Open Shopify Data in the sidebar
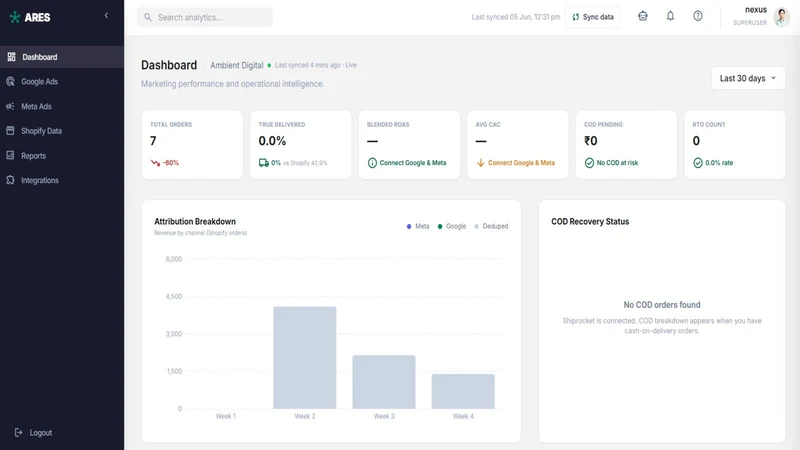Screen dimensions: 800x450 point(62,131)
